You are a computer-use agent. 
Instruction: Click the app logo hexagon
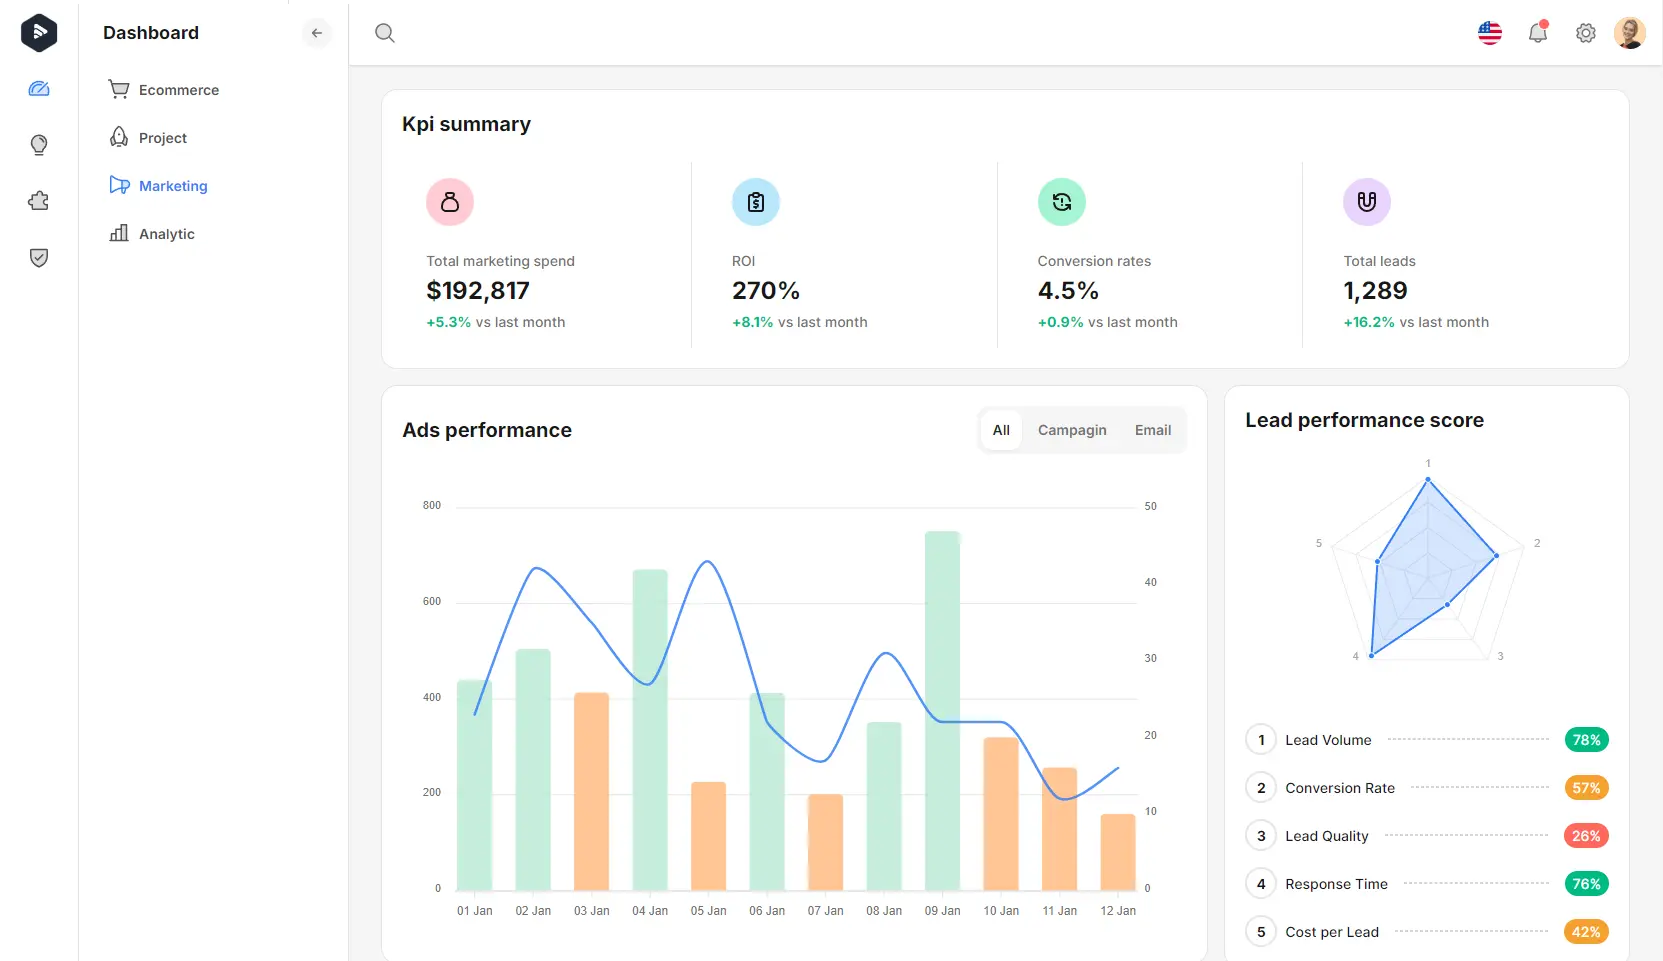(x=39, y=33)
